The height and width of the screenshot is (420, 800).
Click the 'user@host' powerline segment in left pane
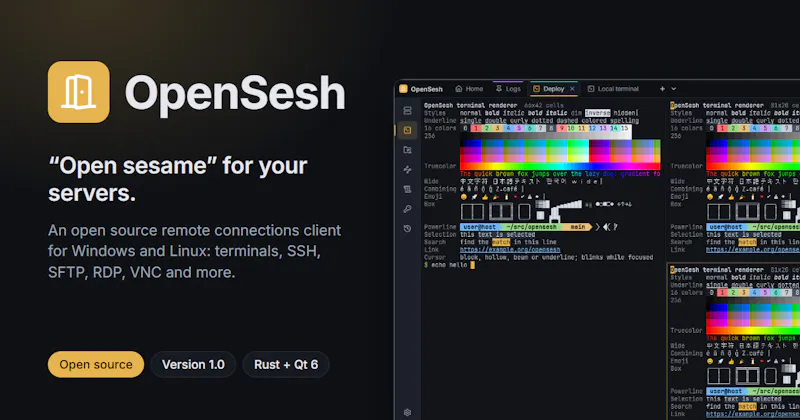tap(479, 227)
